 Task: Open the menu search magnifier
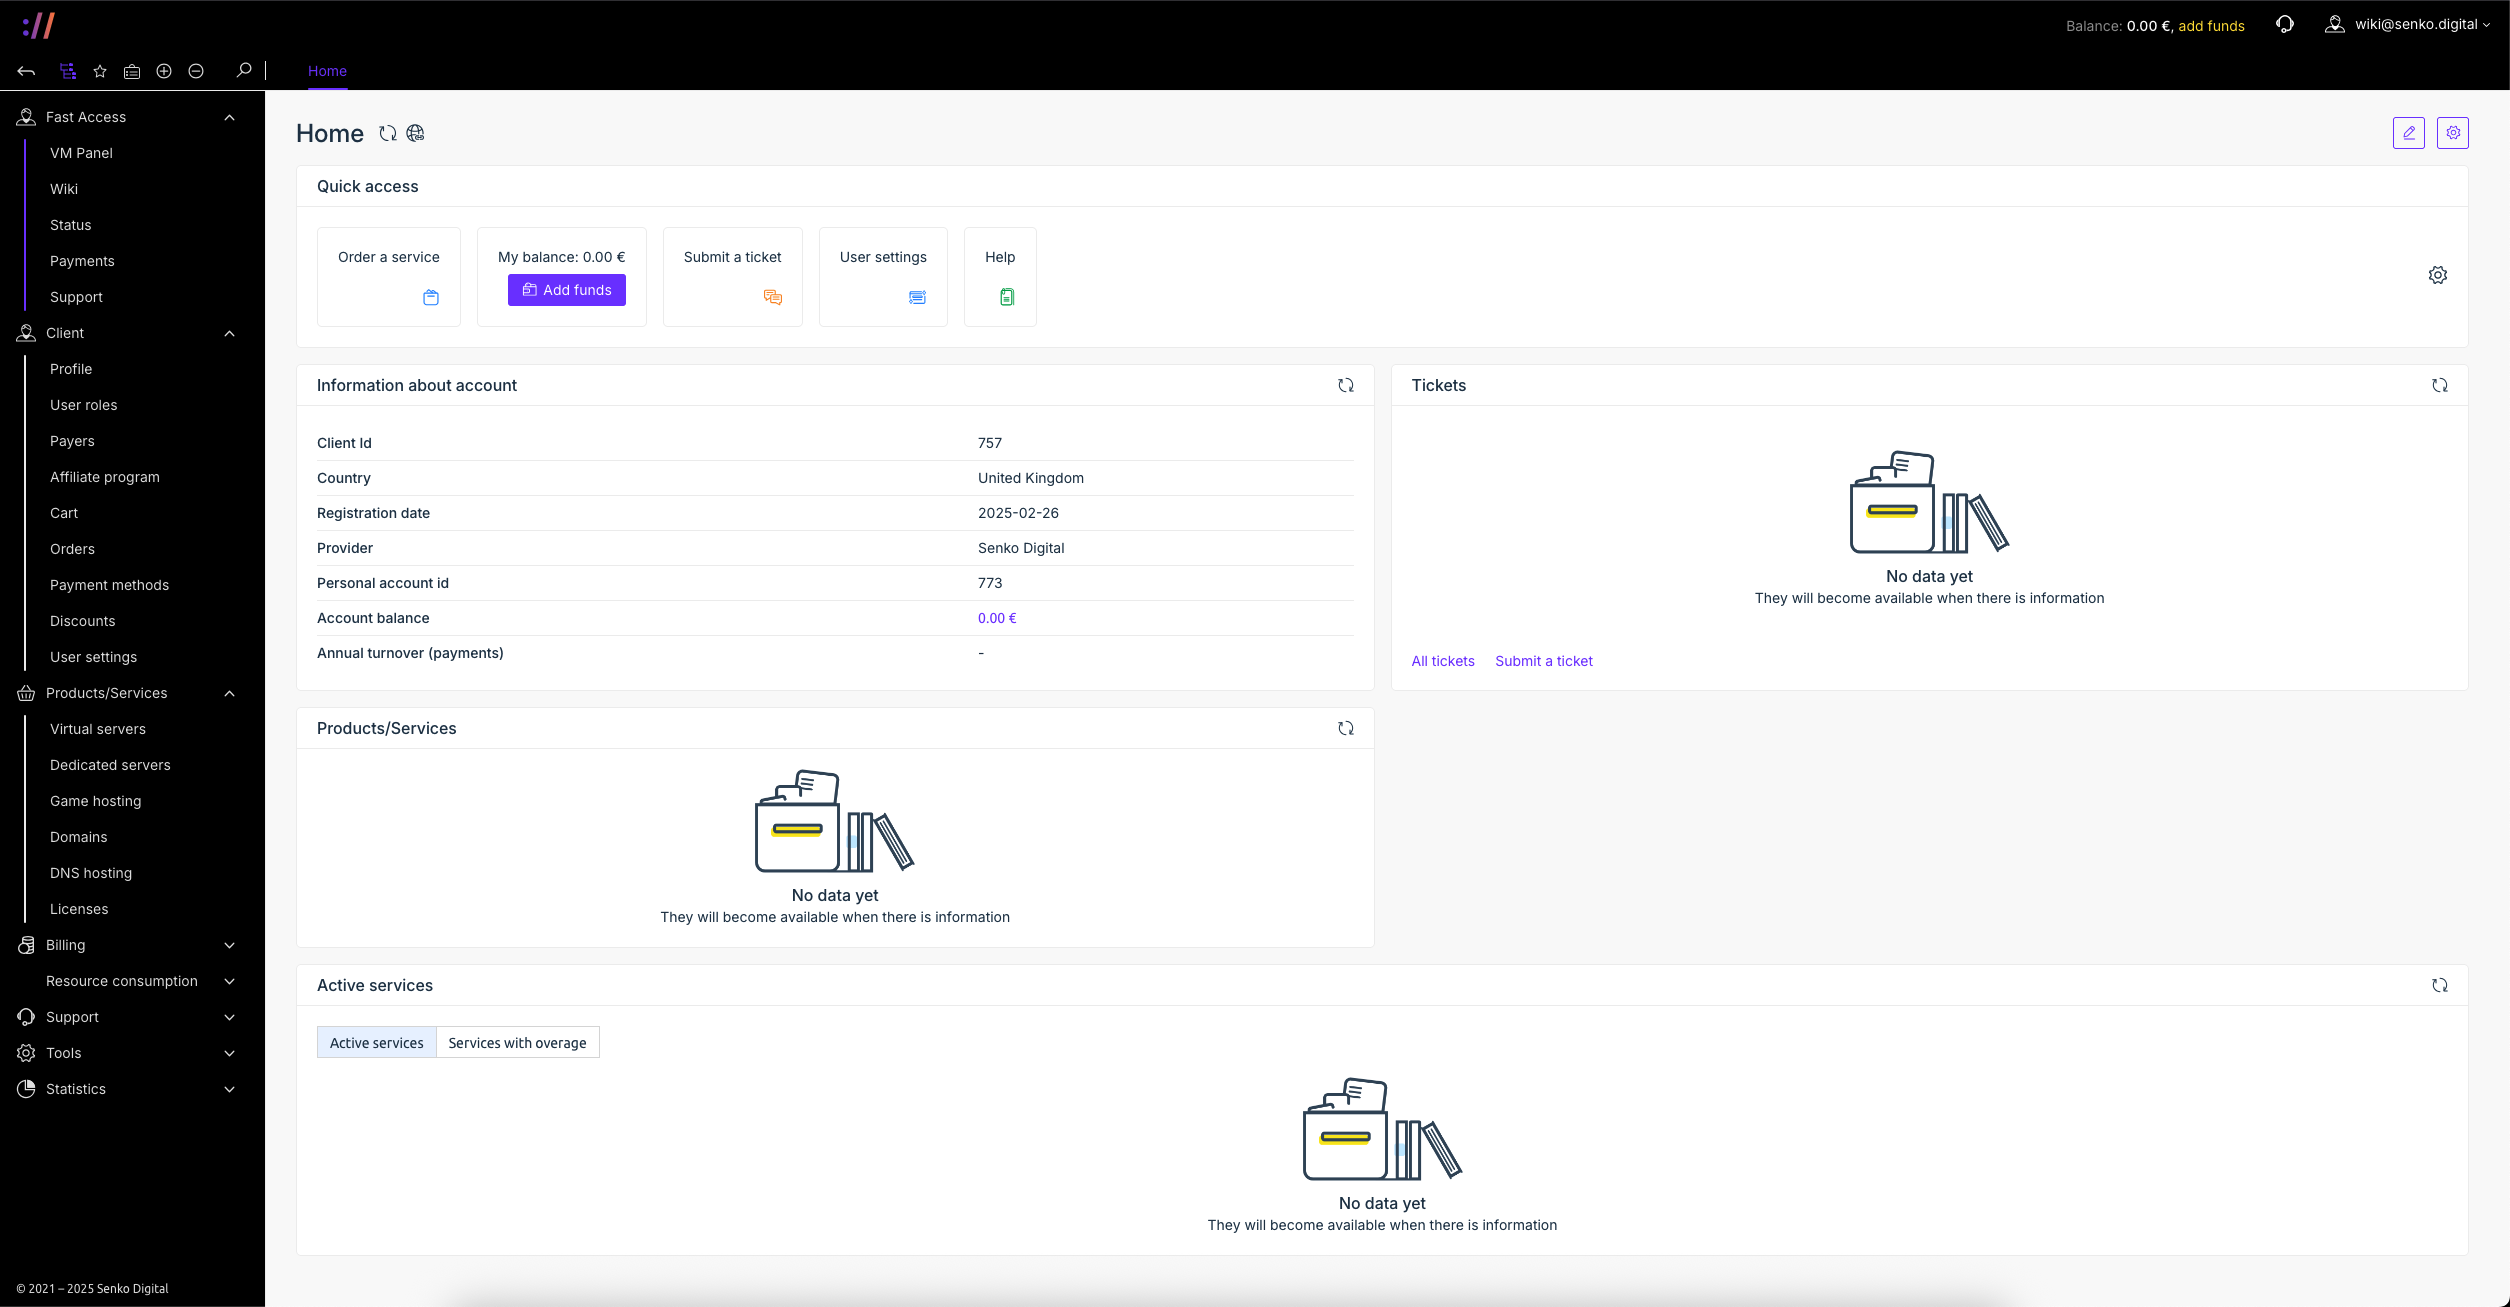click(243, 70)
